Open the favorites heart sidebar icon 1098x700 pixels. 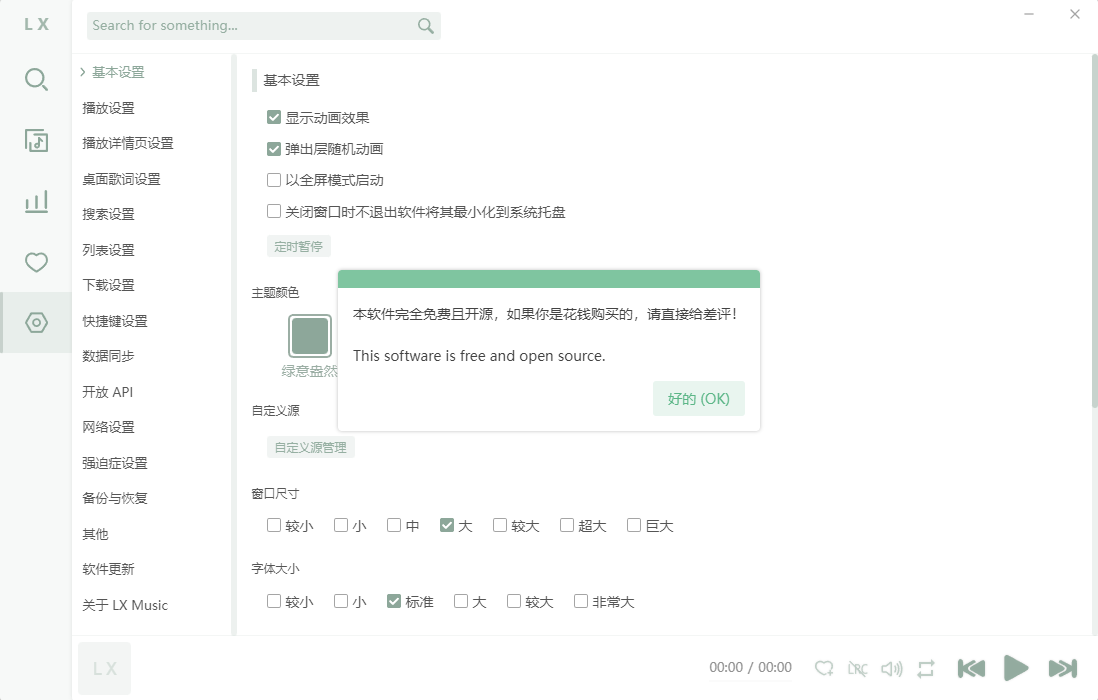tap(36, 263)
